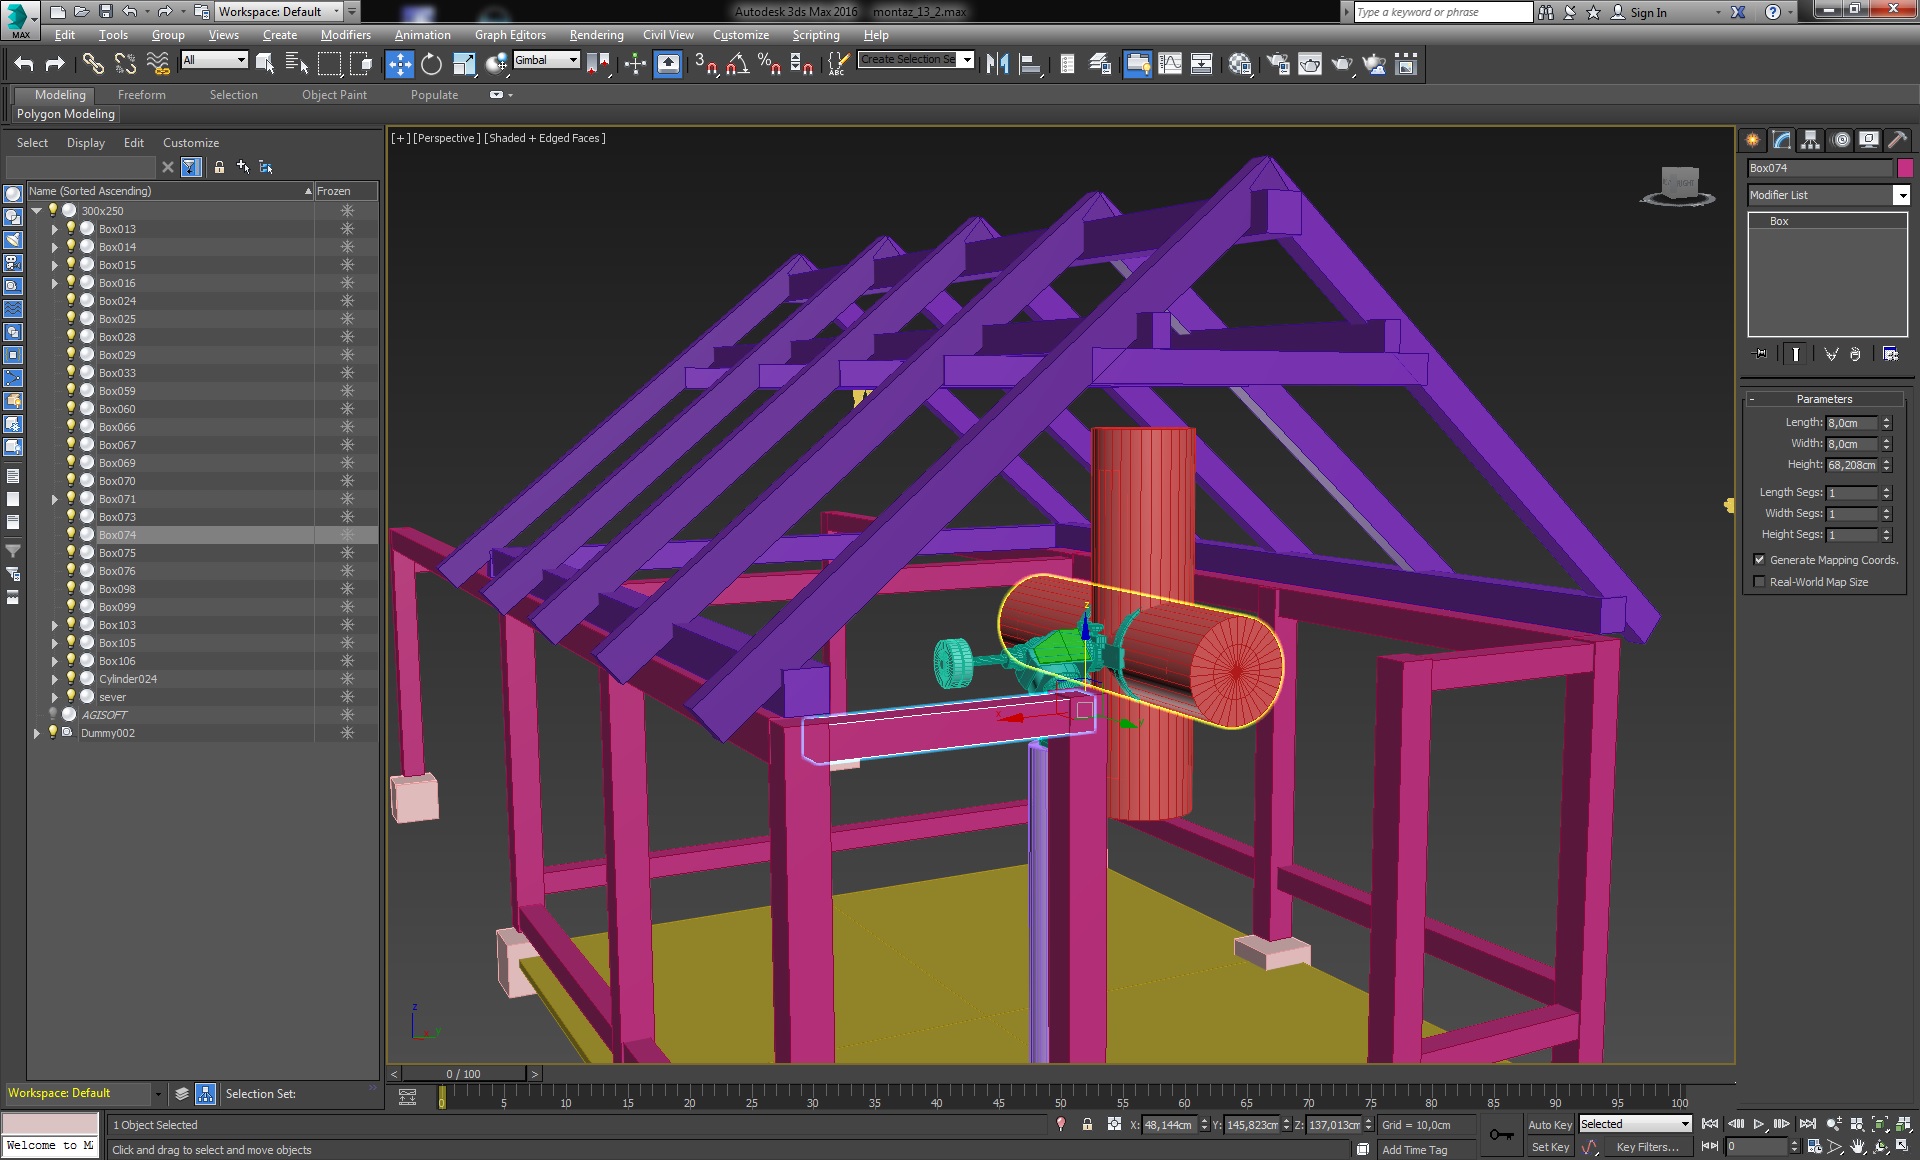1920x1160 pixels.
Task: Open the Utilities command panel tab
Action: click(x=1897, y=140)
